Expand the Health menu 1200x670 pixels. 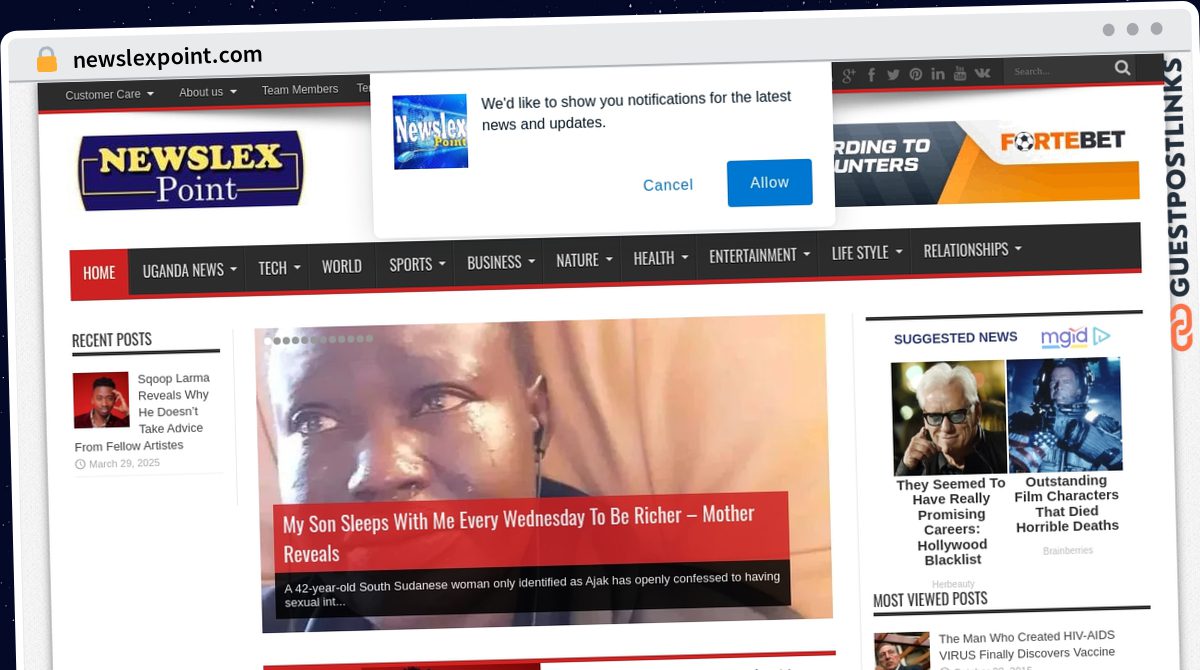click(660, 258)
